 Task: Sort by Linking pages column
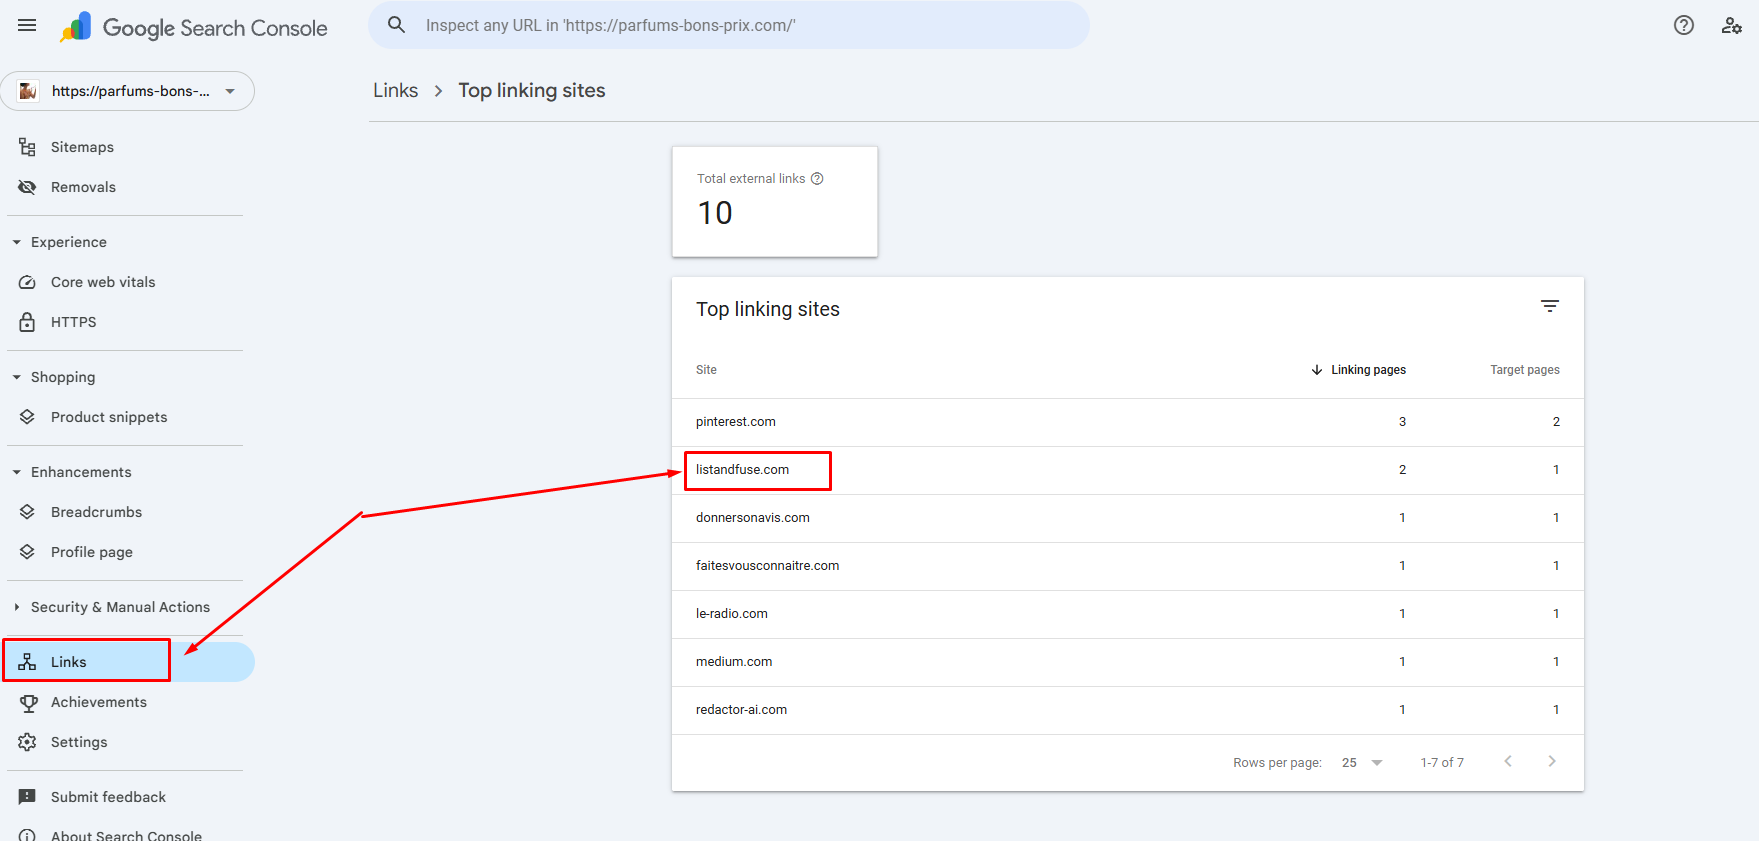(x=1367, y=370)
